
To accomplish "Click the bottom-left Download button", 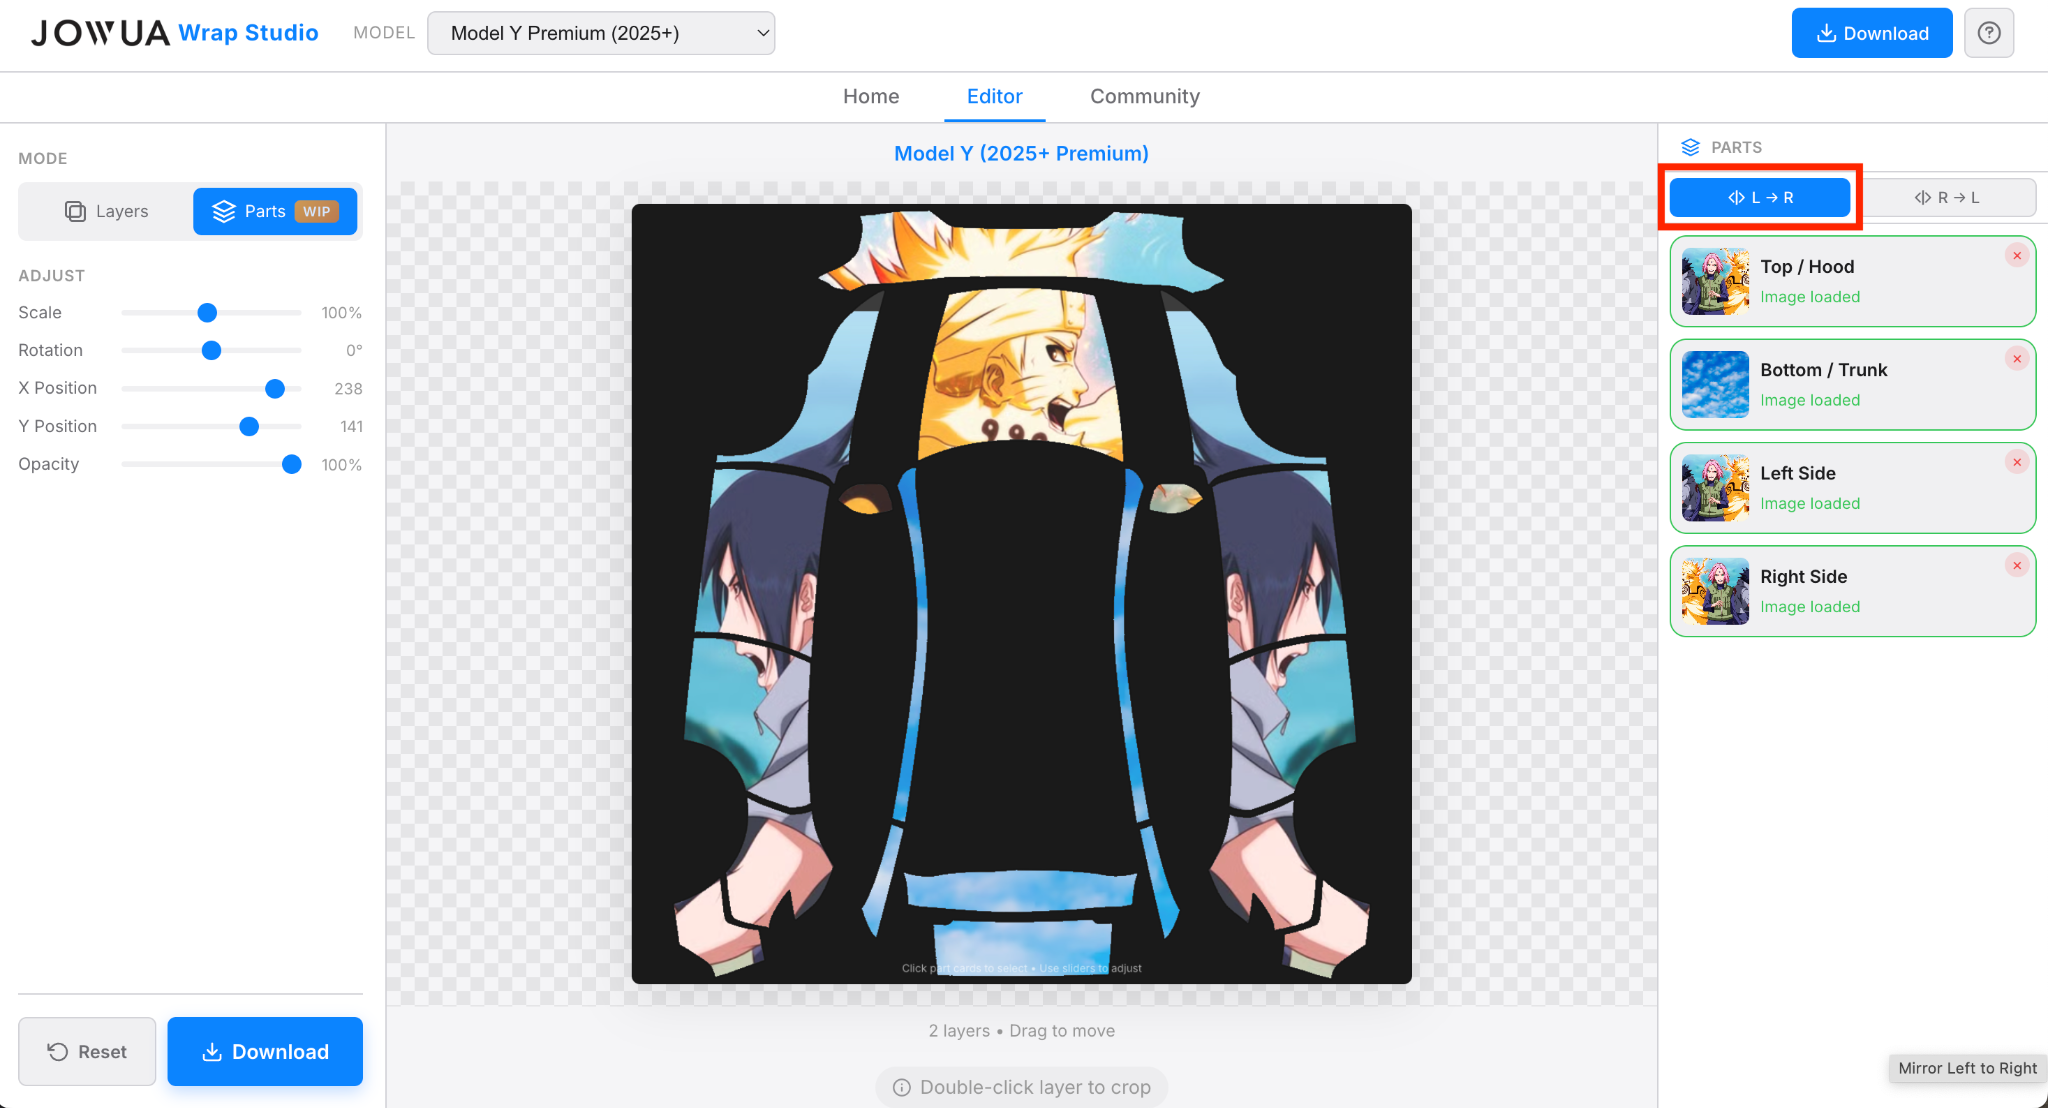I will point(265,1052).
